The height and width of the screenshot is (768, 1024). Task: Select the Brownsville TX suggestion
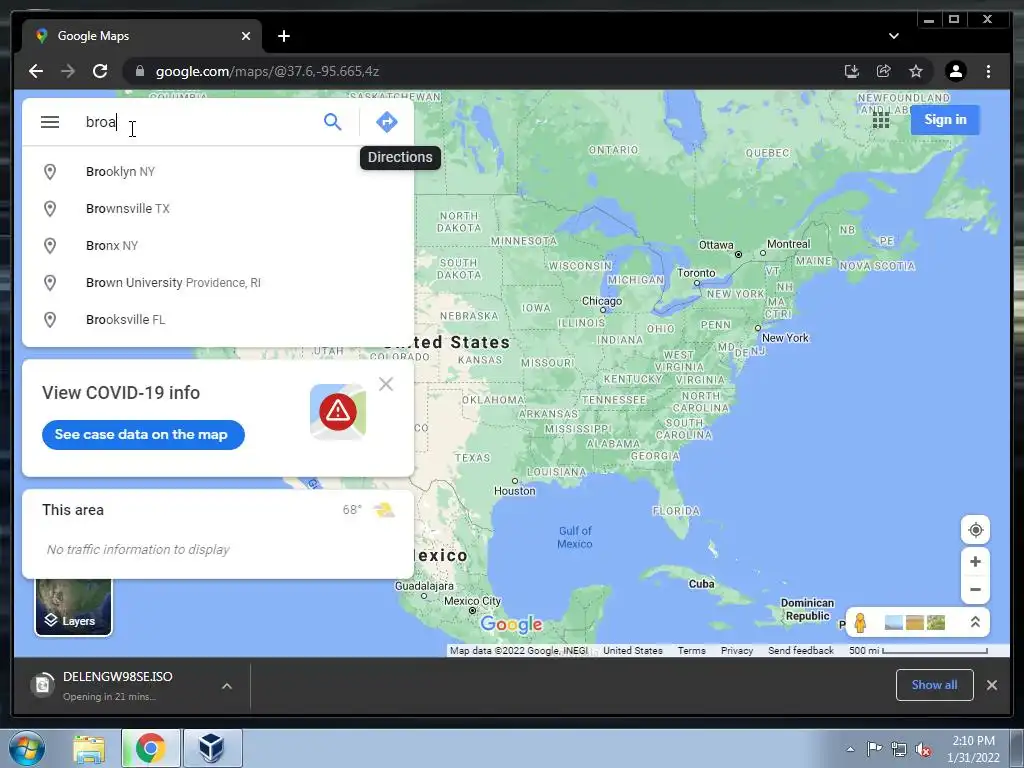pos(218,209)
